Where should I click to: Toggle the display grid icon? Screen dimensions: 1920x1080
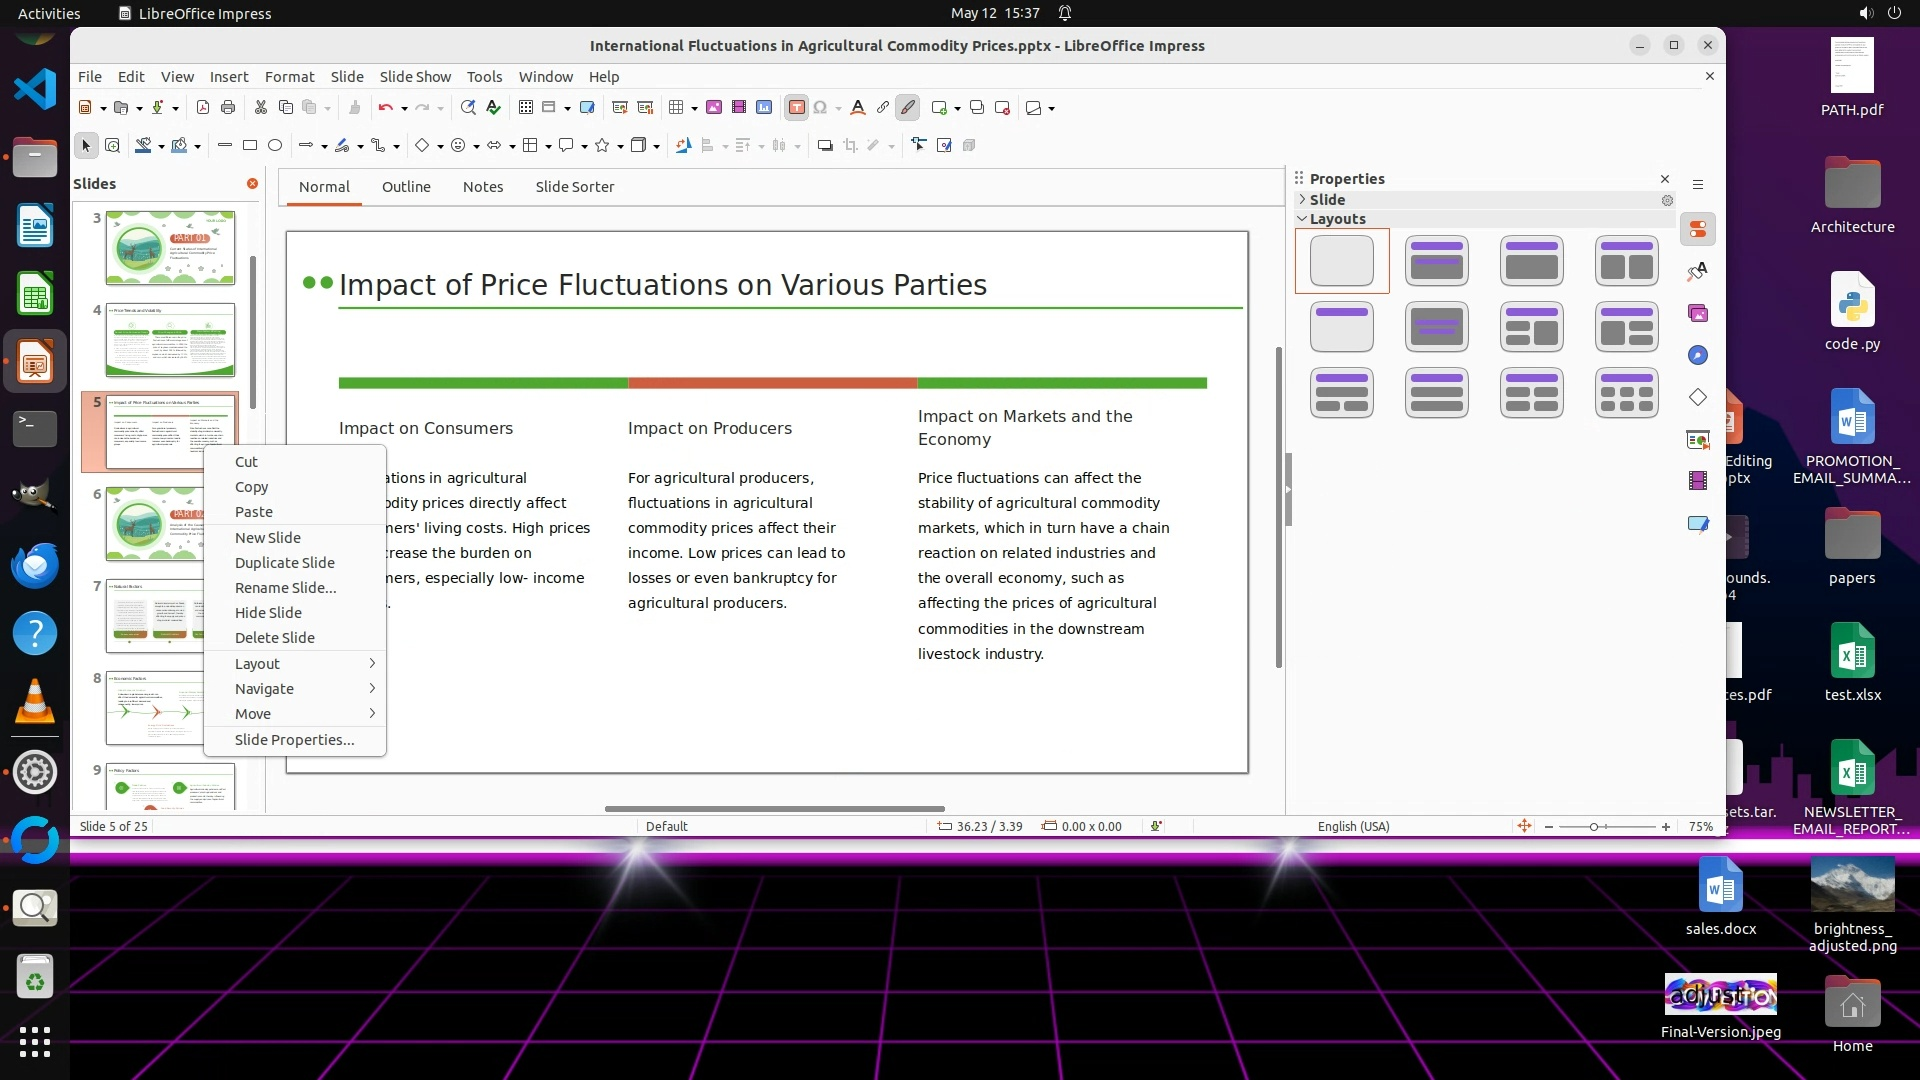[526, 108]
